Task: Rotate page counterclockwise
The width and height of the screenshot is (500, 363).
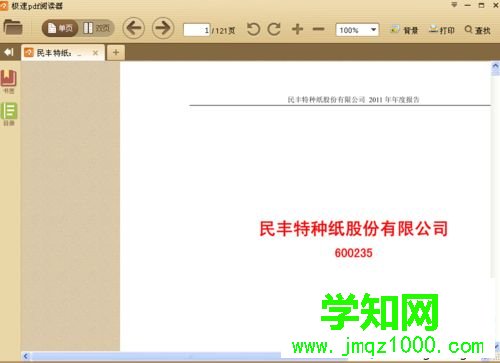Action: click(253, 29)
